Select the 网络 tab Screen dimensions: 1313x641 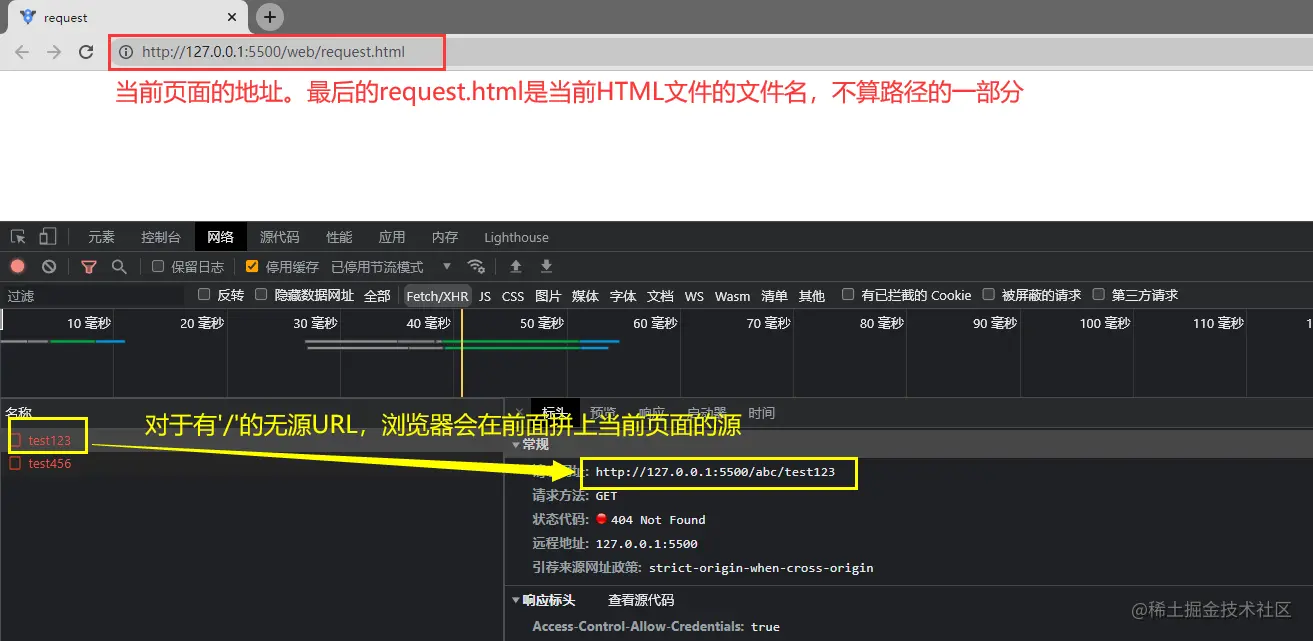(220, 237)
